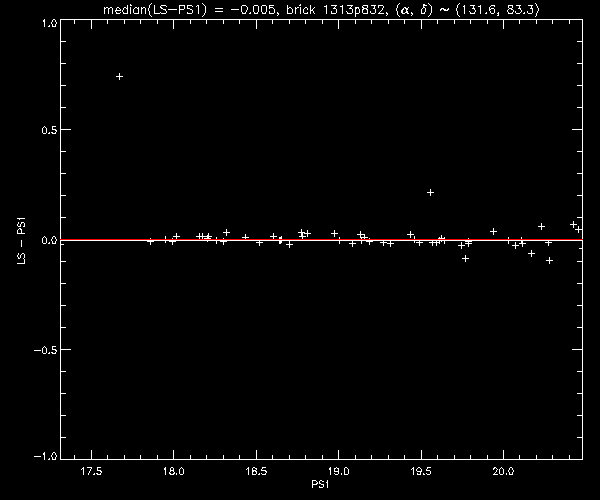
Task: Click the y-axis tick label −0.5
Action: click(46, 350)
